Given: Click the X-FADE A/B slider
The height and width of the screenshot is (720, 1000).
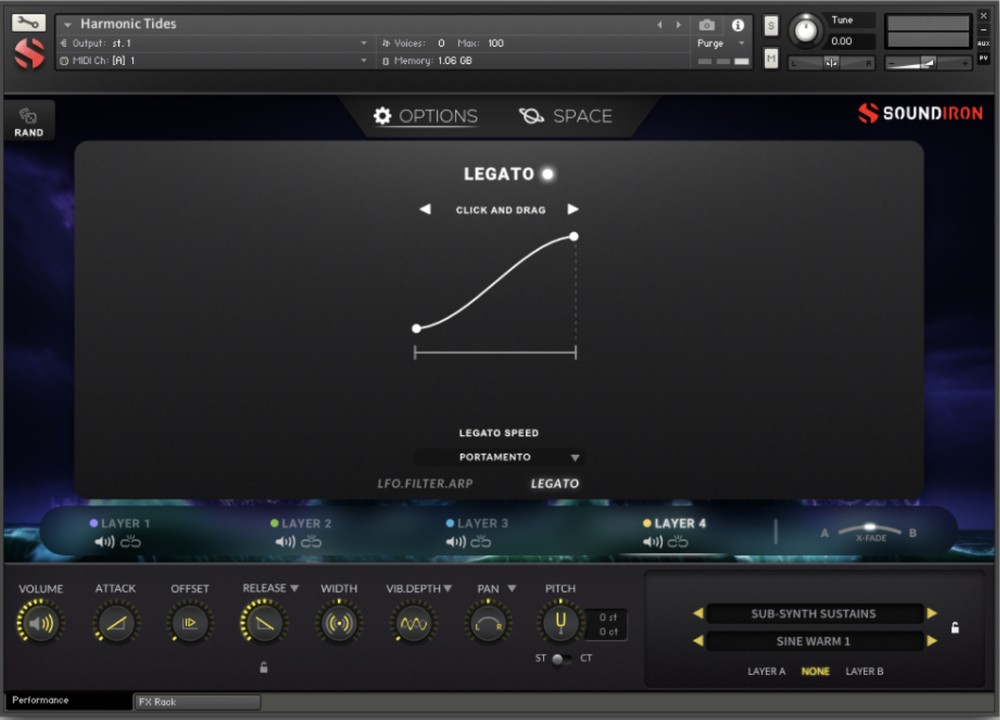Looking at the screenshot, I should tap(868, 529).
